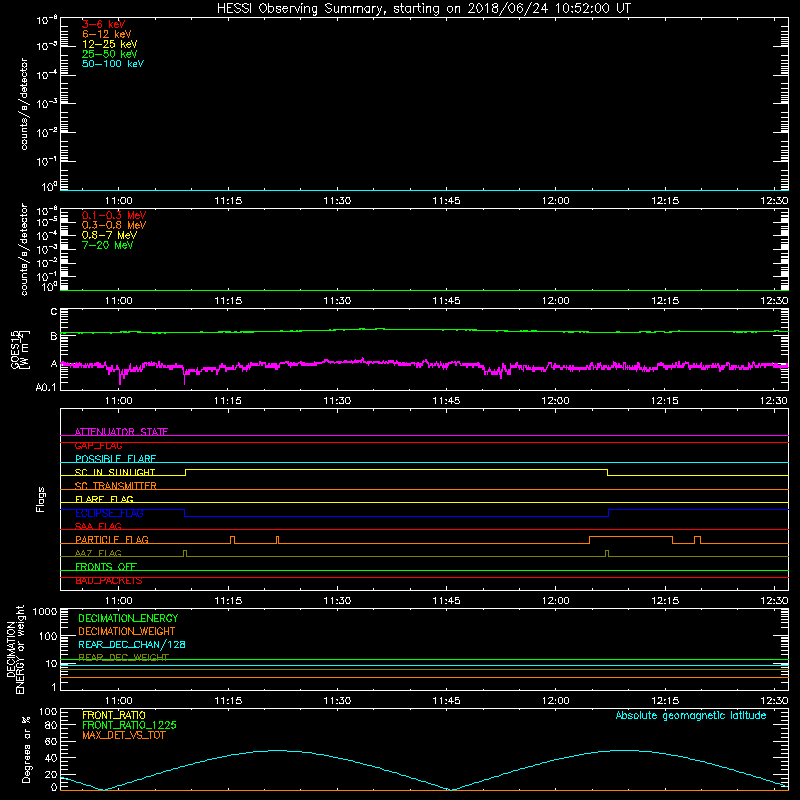
Task: Click the REAR_DEC_WEIGHT legend label
Action: coord(123,657)
